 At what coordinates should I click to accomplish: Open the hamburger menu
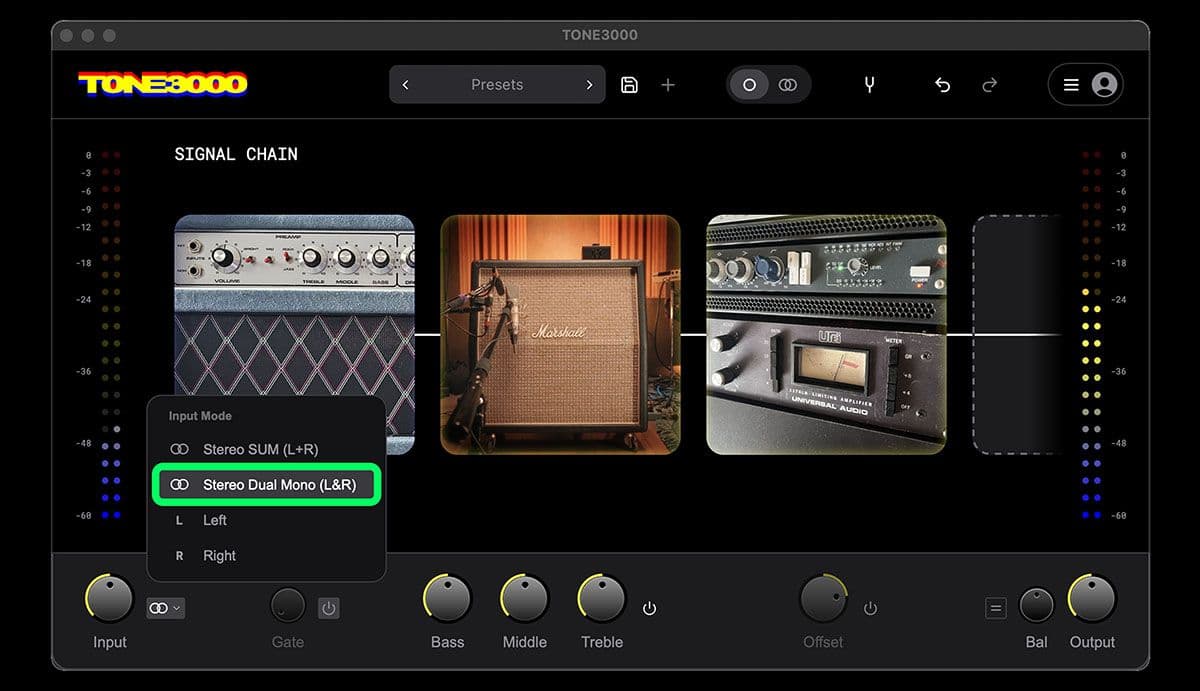1071,85
